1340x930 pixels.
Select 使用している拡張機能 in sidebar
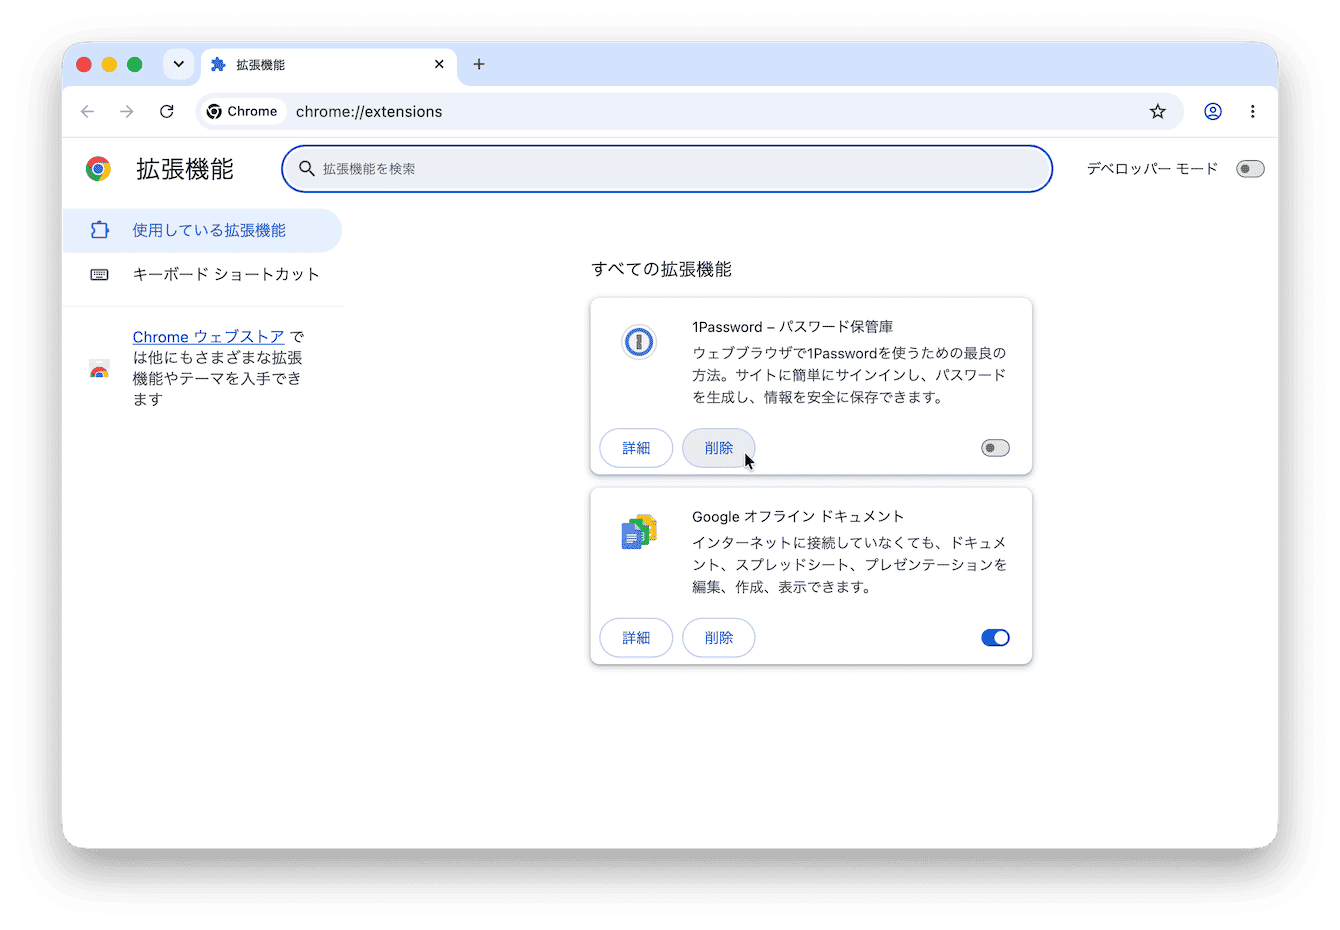202,230
